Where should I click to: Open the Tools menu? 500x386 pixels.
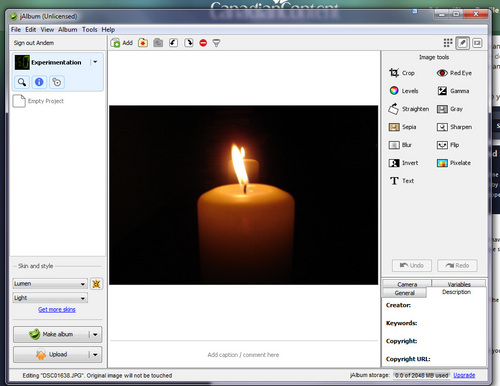pyautogui.click(x=90, y=29)
